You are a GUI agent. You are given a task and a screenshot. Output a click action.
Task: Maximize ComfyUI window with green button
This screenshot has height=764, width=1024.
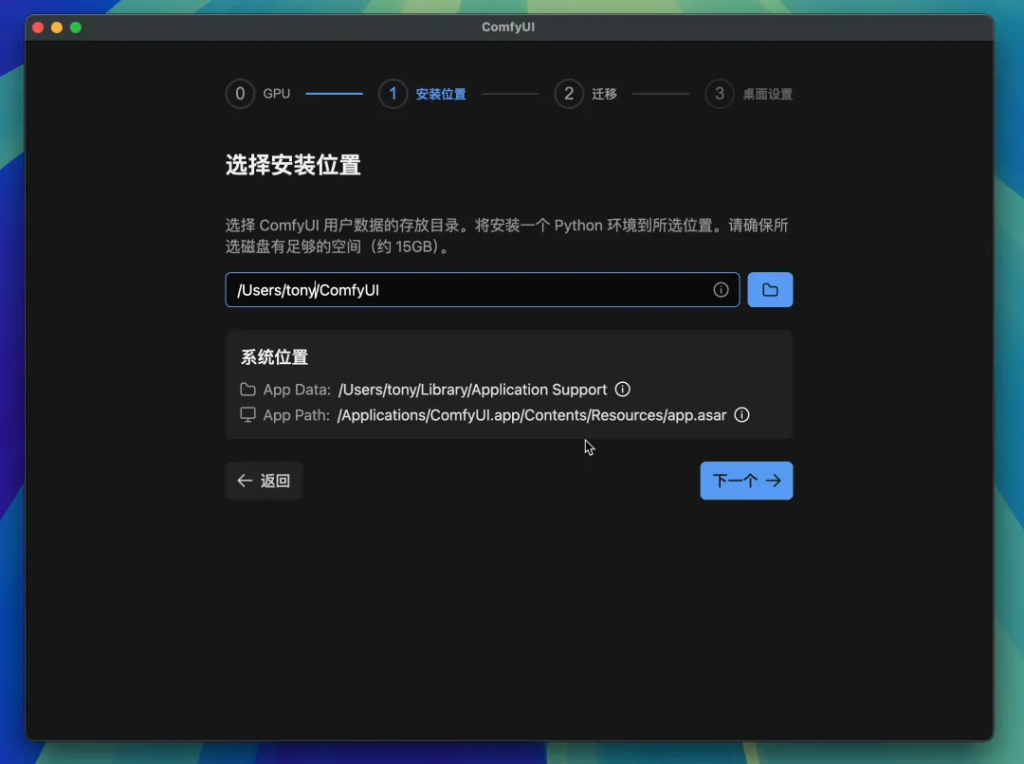[x=76, y=27]
